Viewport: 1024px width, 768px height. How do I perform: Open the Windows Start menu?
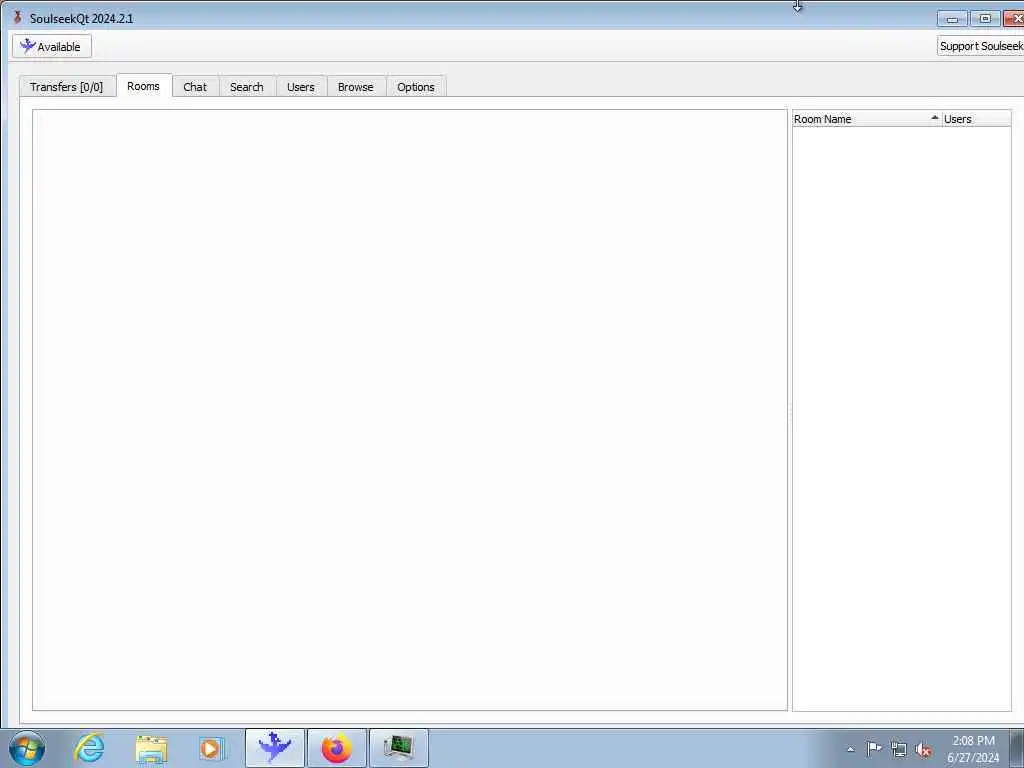click(x=27, y=748)
